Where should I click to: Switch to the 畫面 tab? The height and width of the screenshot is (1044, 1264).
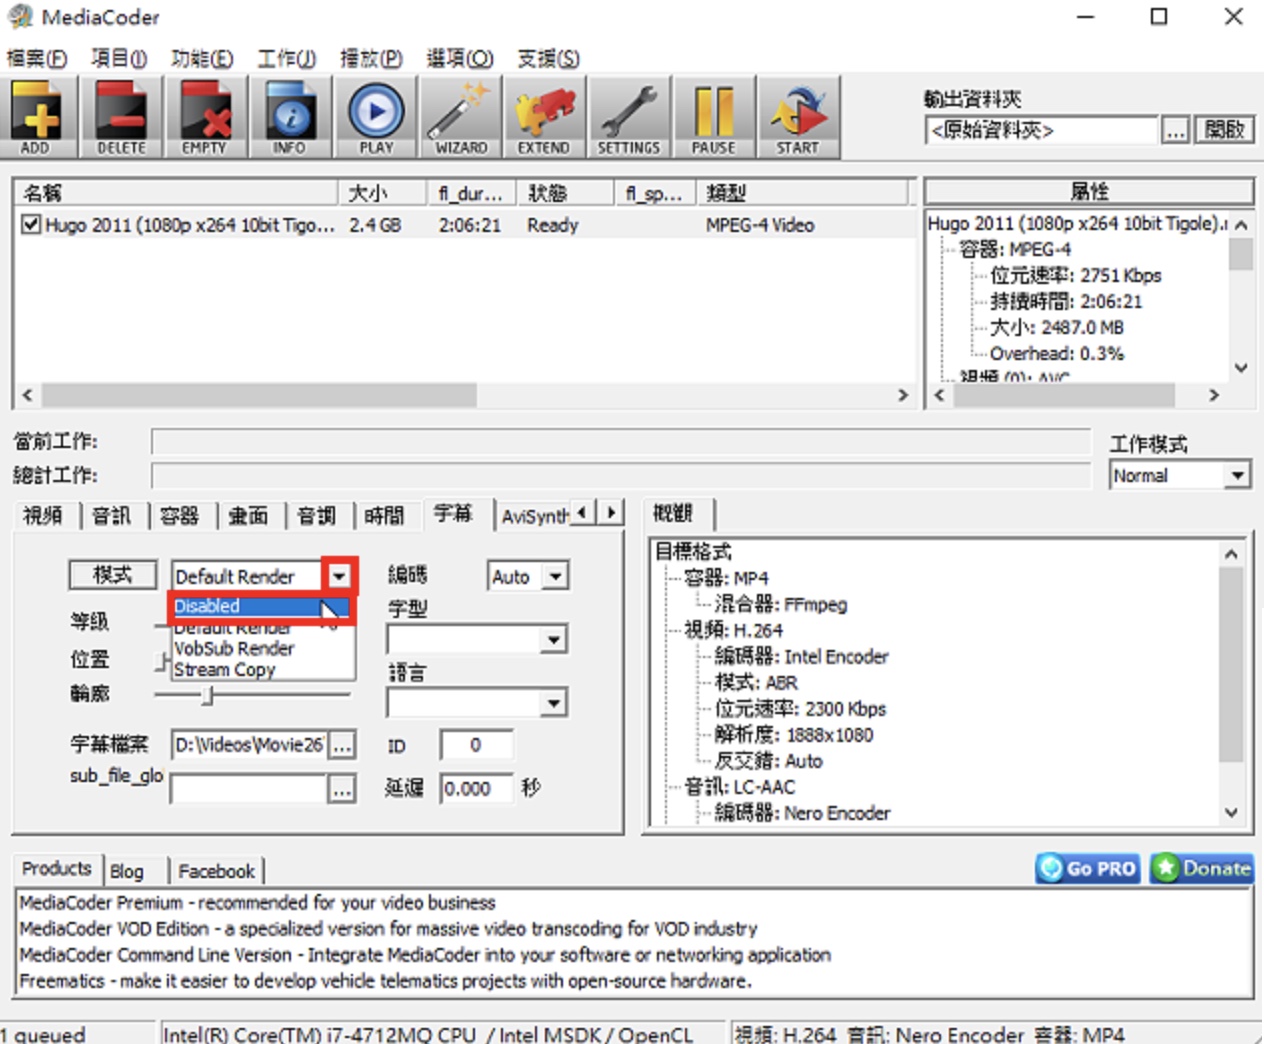(x=248, y=515)
